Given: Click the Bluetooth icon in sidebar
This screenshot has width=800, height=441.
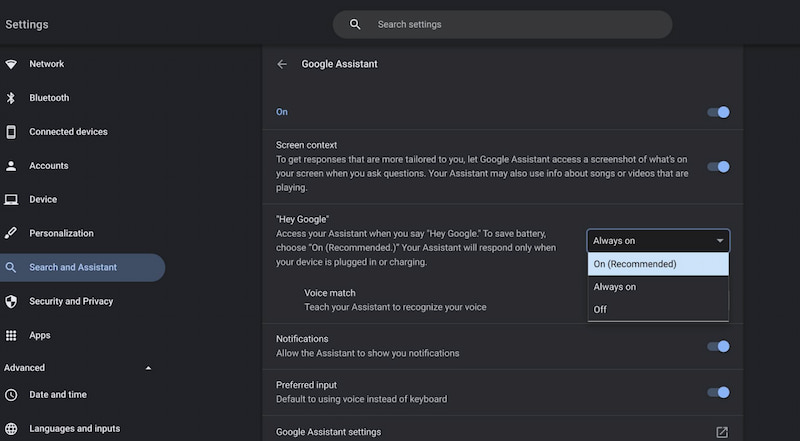Looking at the screenshot, I should tap(11, 98).
